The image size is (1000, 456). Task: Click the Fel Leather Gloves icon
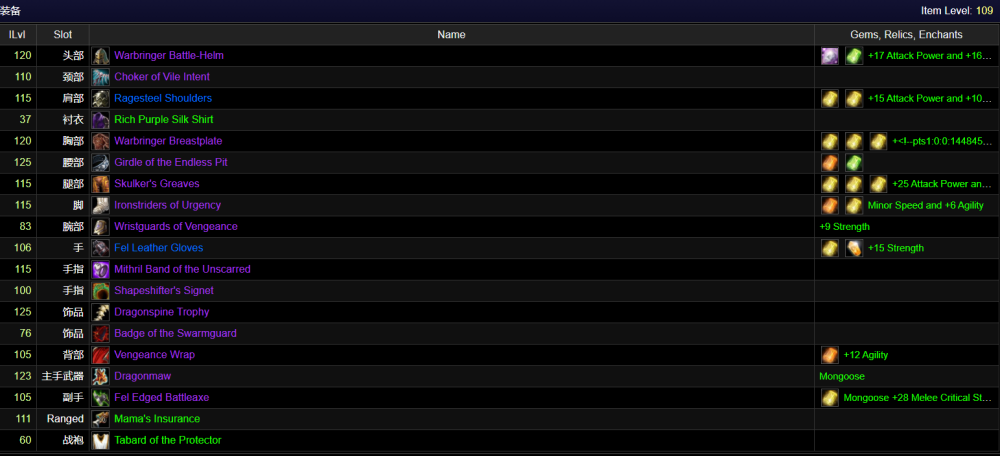[100, 248]
